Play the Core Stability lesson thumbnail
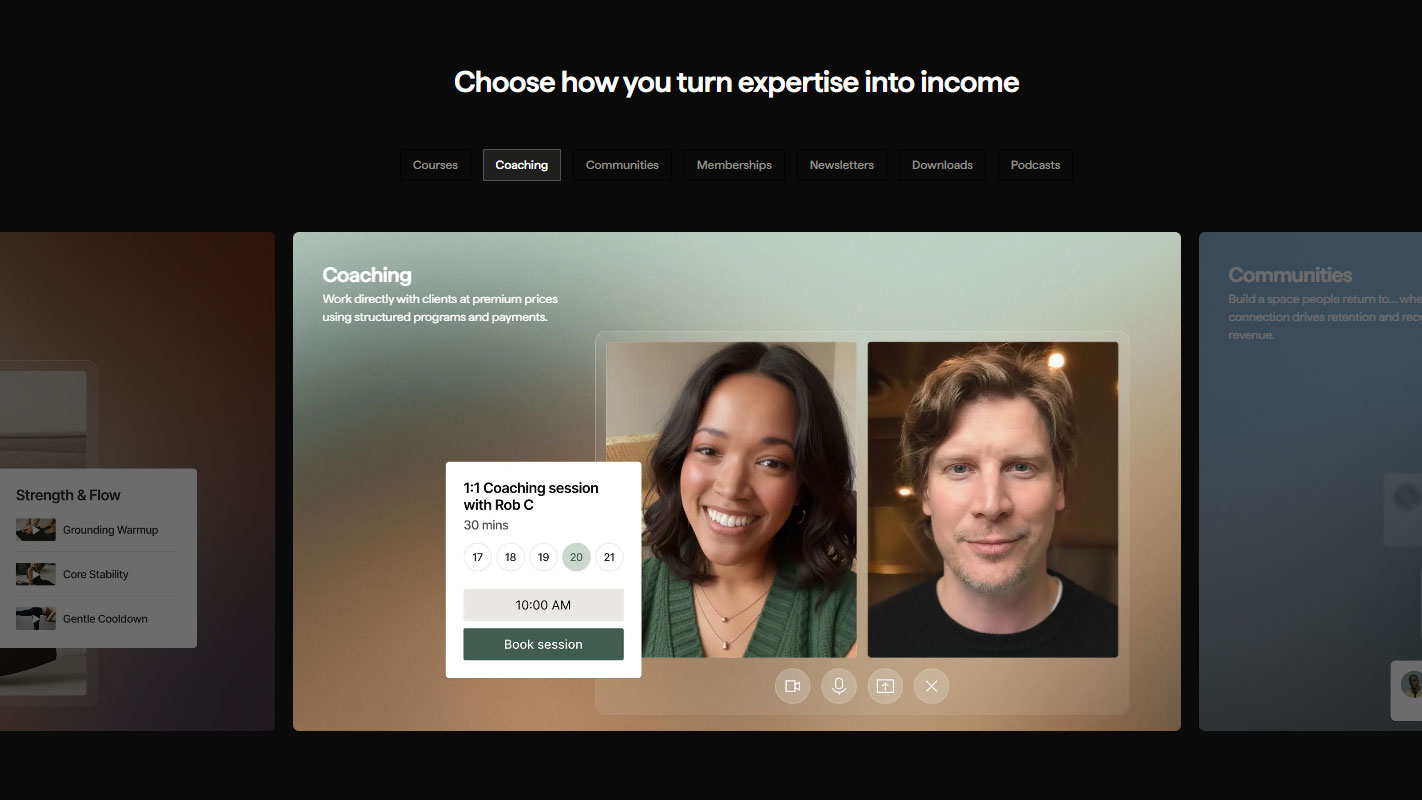 [35, 574]
